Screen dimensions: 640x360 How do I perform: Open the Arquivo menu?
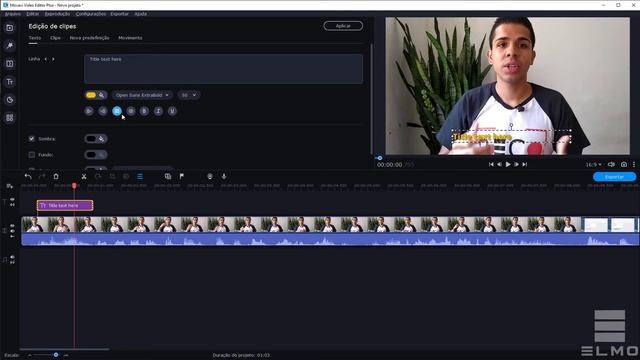coord(13,14)
